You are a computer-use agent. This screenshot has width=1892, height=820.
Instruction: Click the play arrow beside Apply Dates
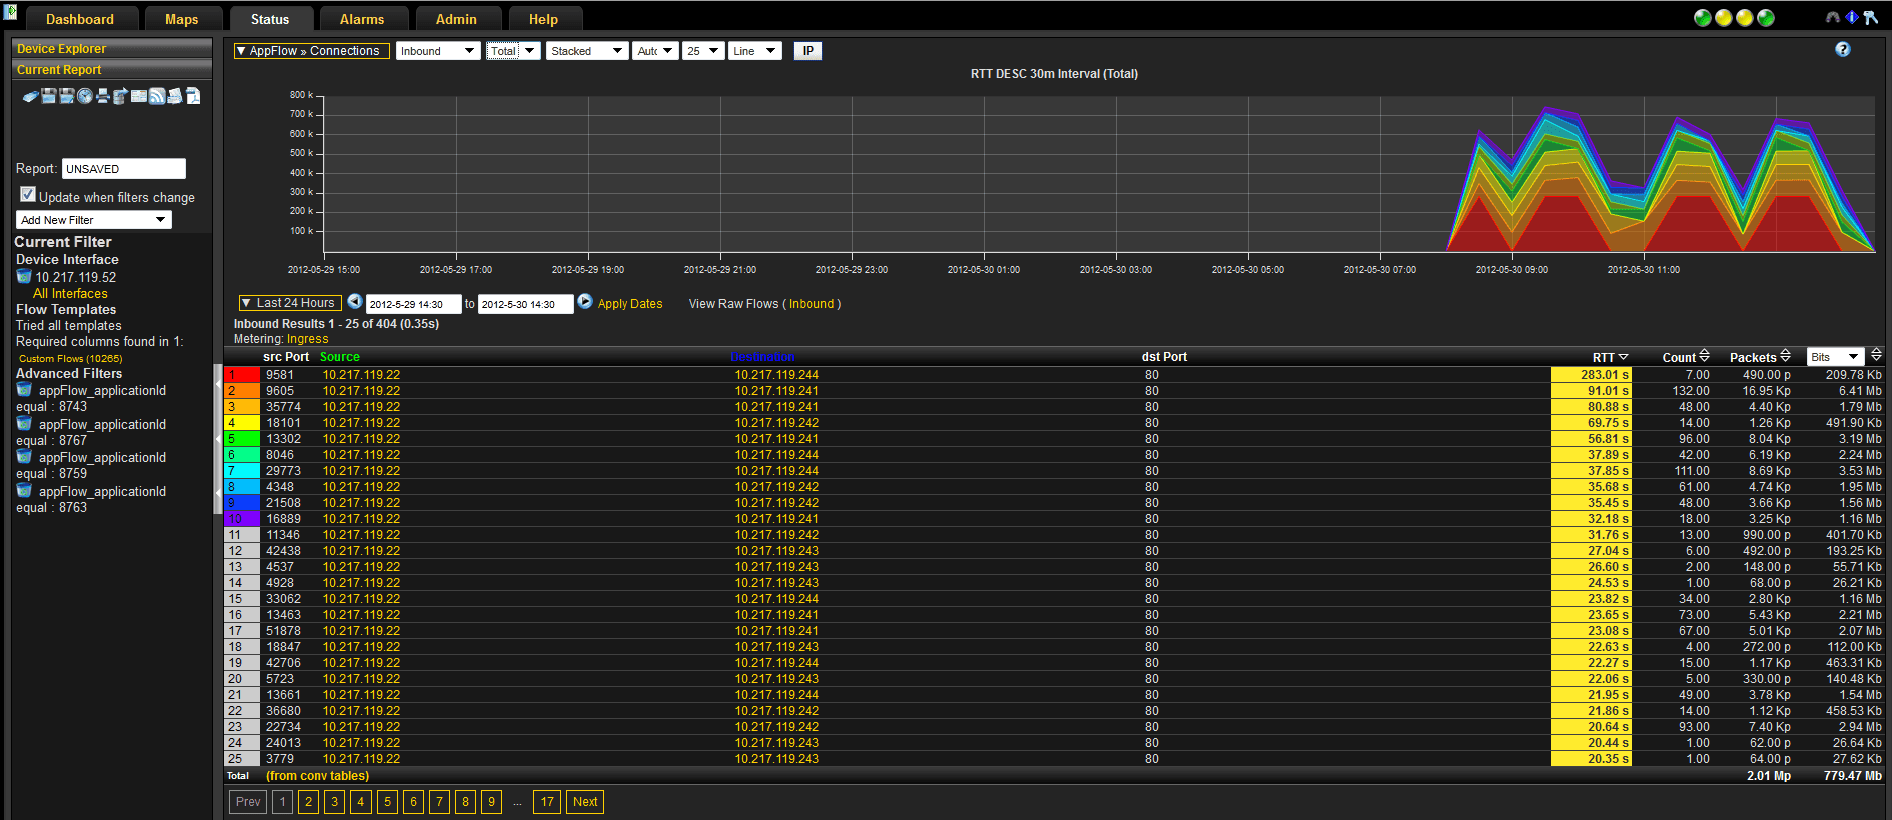585,301
